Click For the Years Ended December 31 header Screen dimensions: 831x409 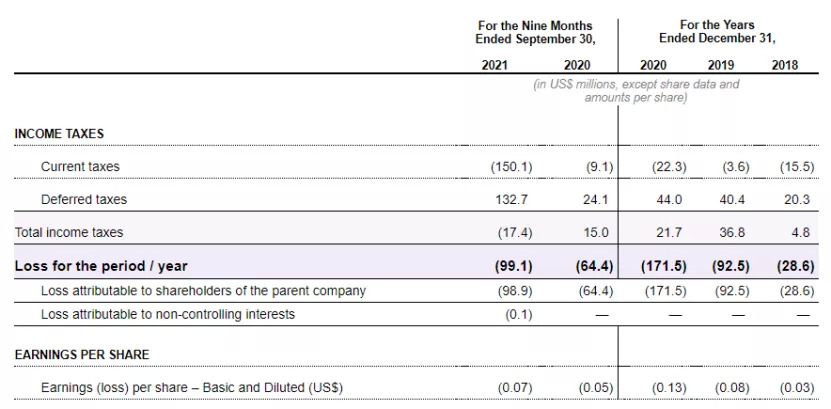[x=718, y=32]
